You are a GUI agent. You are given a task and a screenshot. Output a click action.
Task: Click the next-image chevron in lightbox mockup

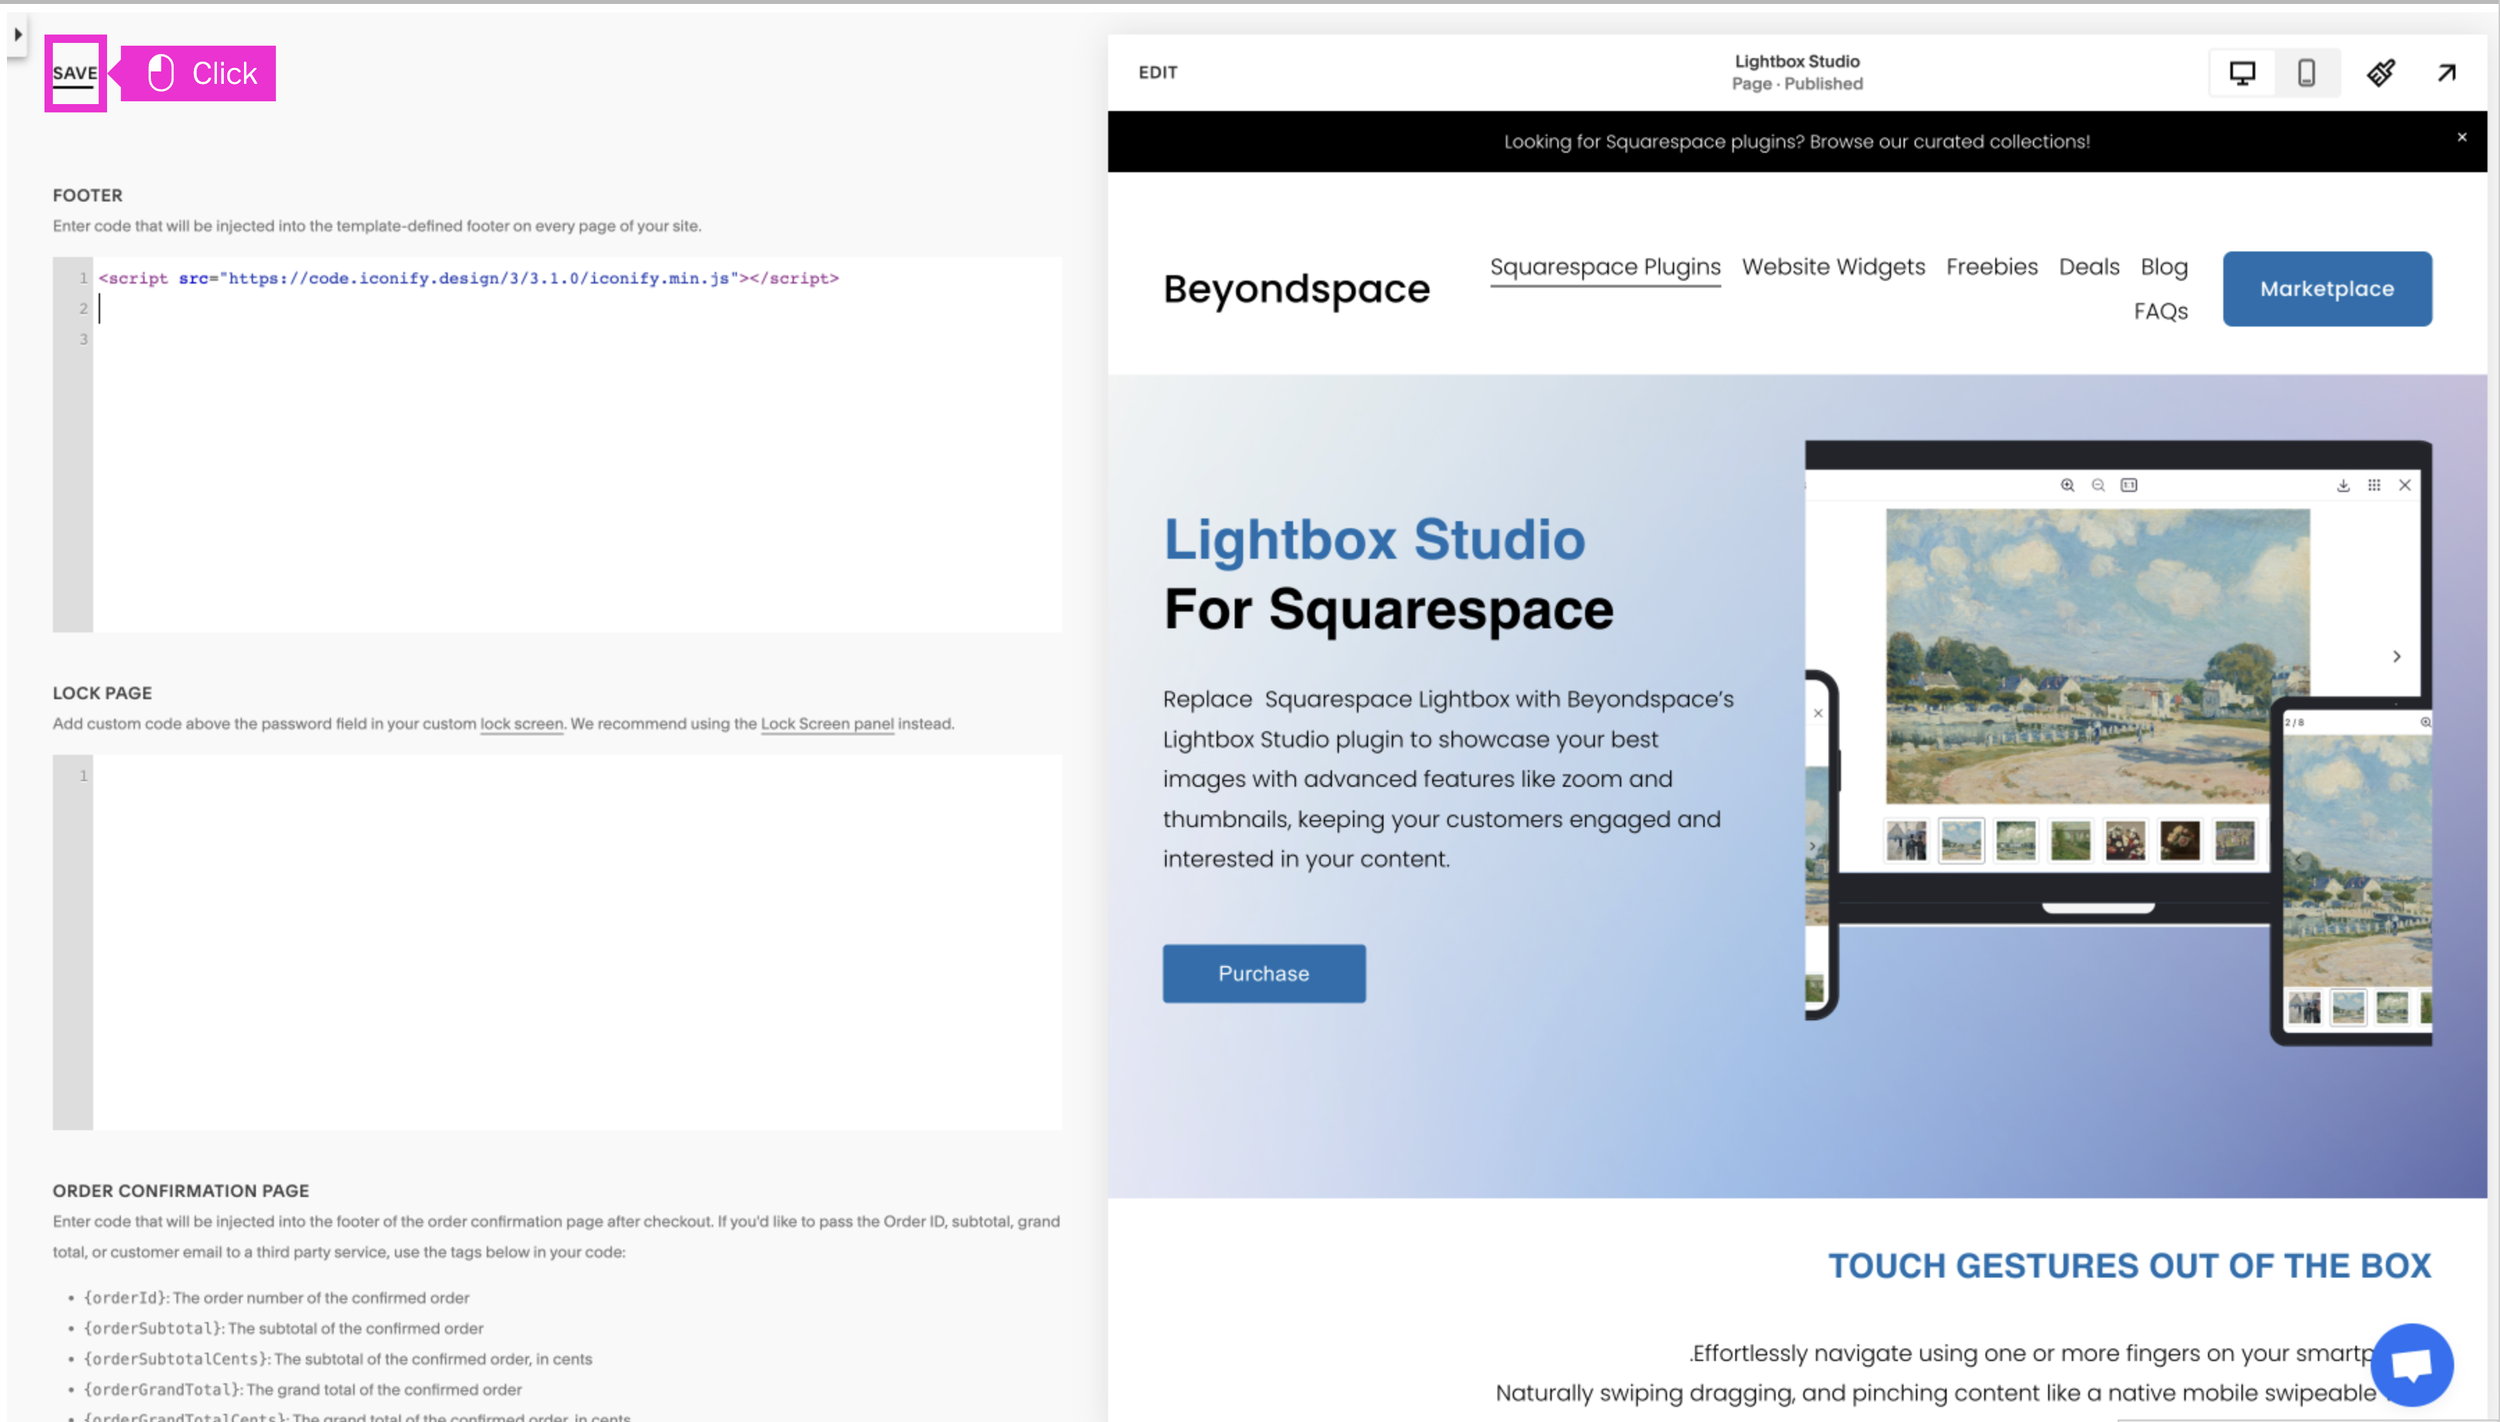[x=2397, y=656]
